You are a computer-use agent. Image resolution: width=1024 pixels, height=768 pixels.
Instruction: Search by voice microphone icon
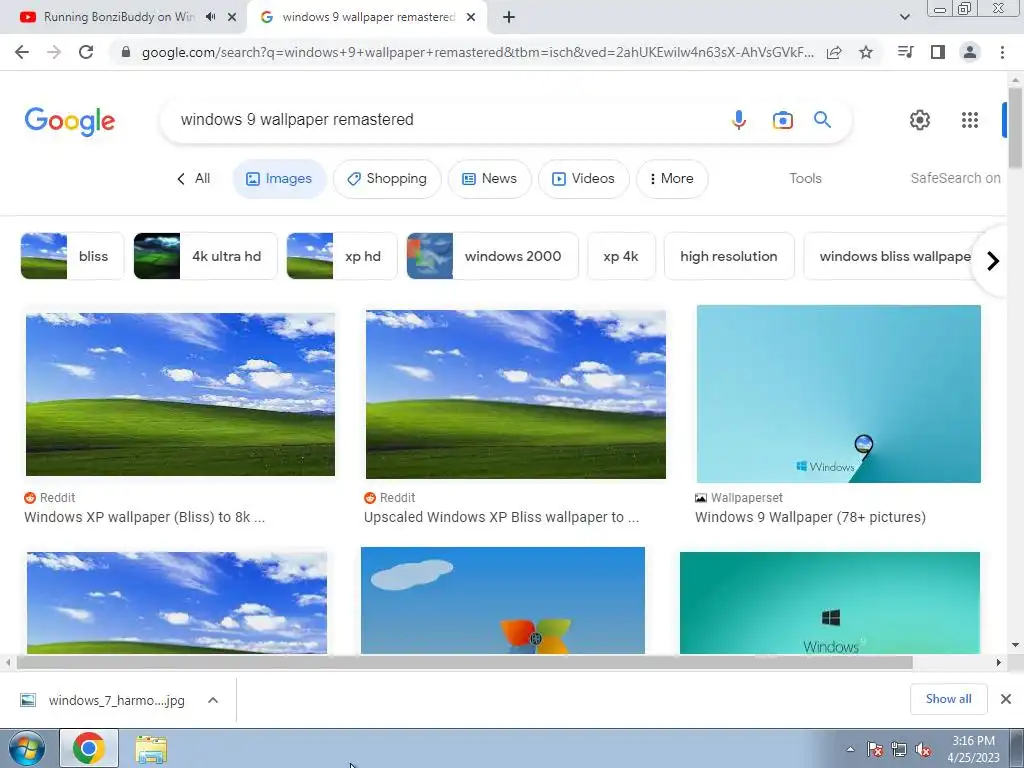(739, 120)
